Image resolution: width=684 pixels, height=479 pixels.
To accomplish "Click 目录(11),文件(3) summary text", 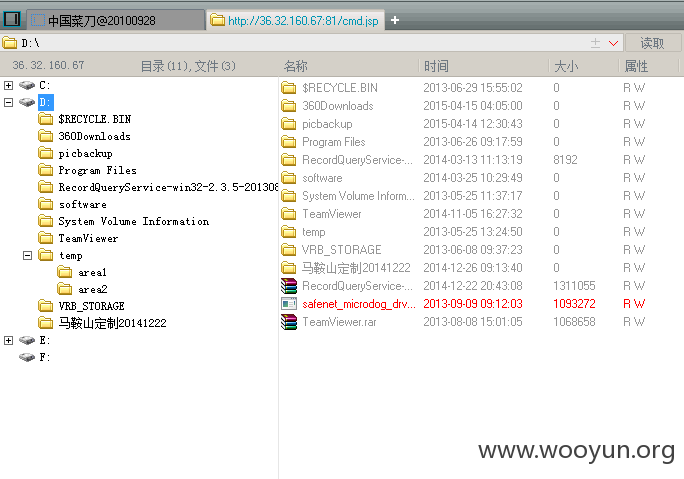I will 188,66.
